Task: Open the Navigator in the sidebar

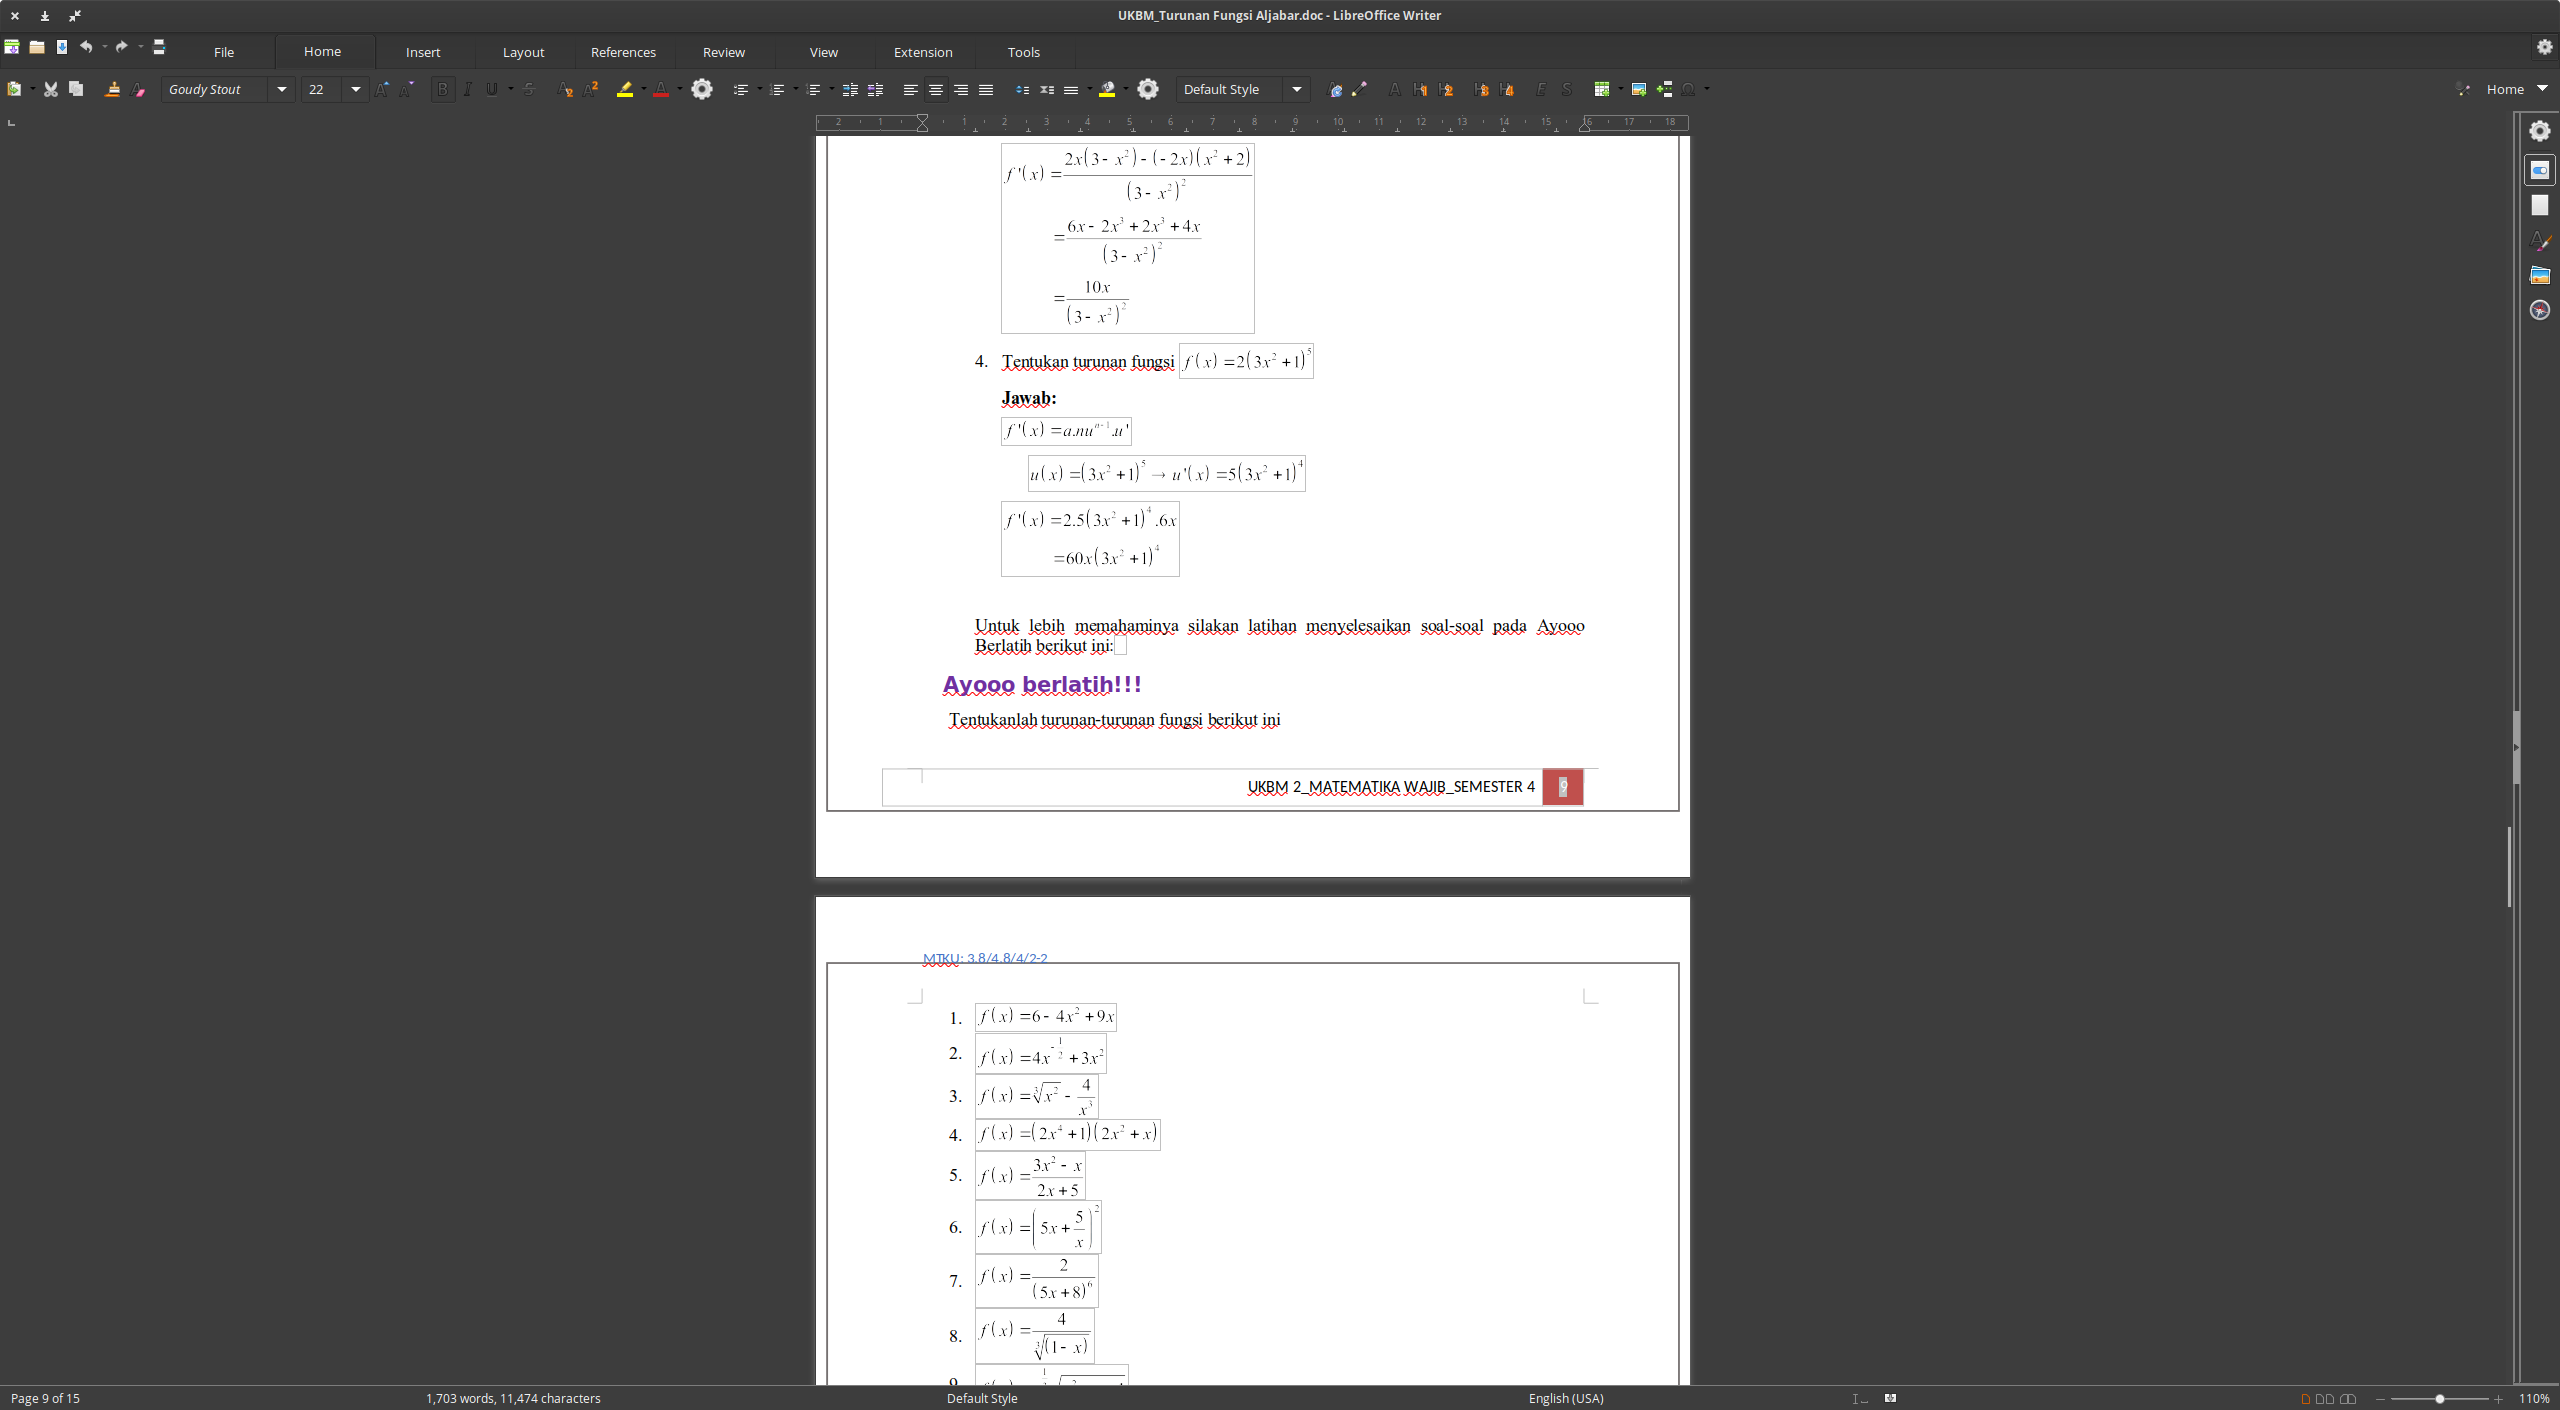Action: (2539, 310)
